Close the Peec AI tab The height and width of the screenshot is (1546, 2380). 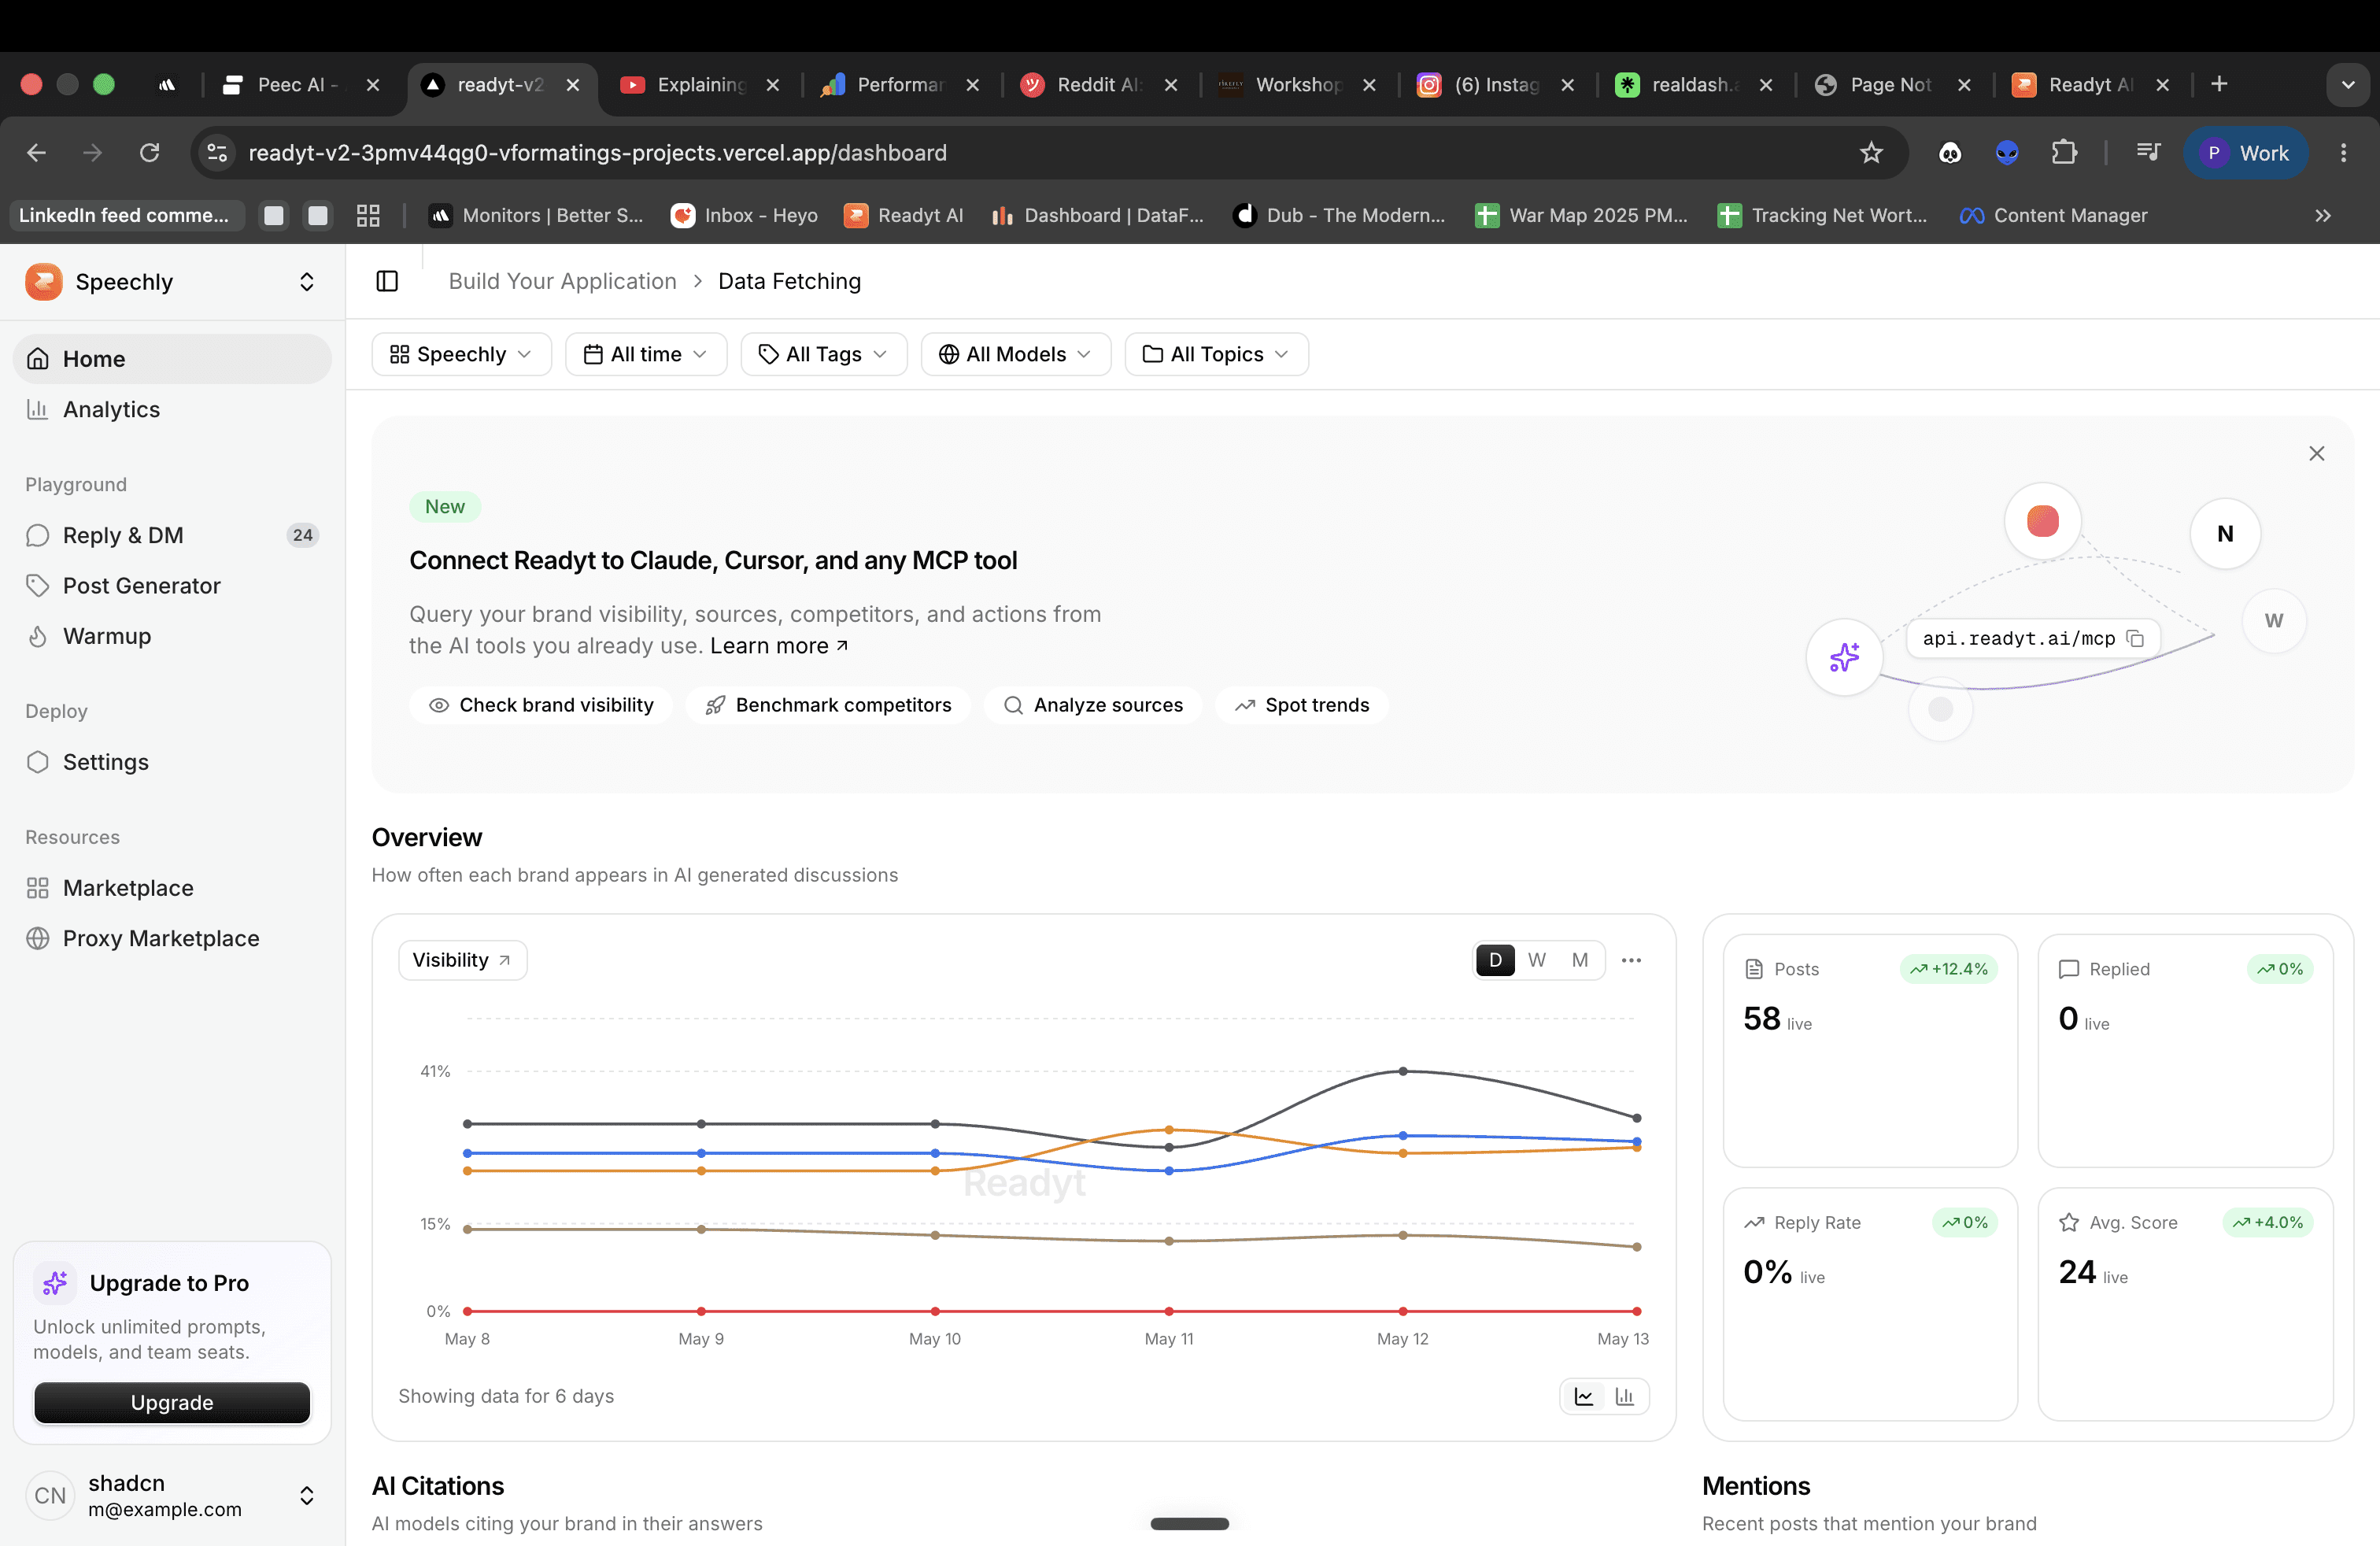click(373, 85)
